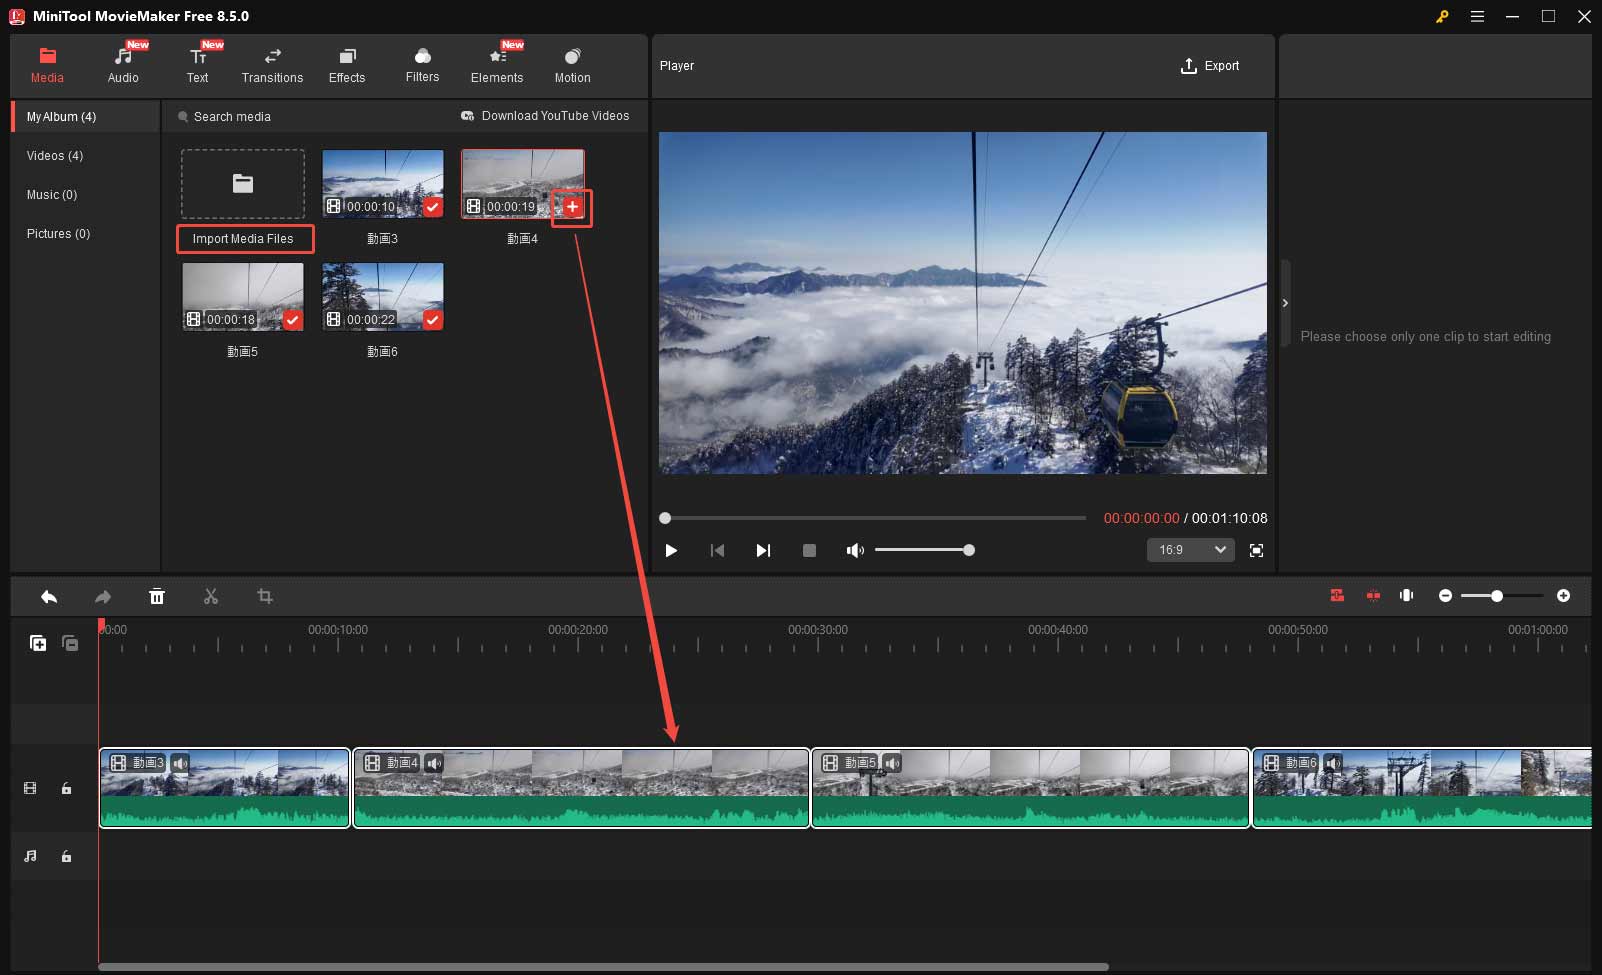The image size is (1602, 975).
Task: Select the 動画6 thumbnail in My Album
Action: [x=382, y=296]
